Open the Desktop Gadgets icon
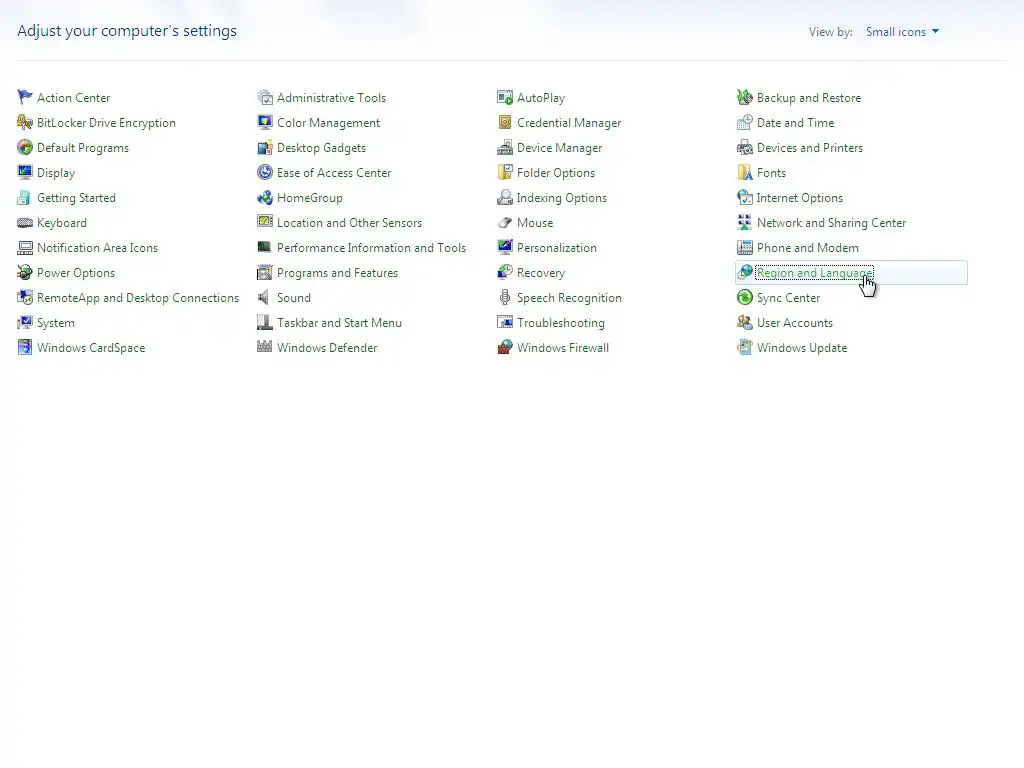The width and height of the screenshot is (1024, 768). tap(264, 148)
